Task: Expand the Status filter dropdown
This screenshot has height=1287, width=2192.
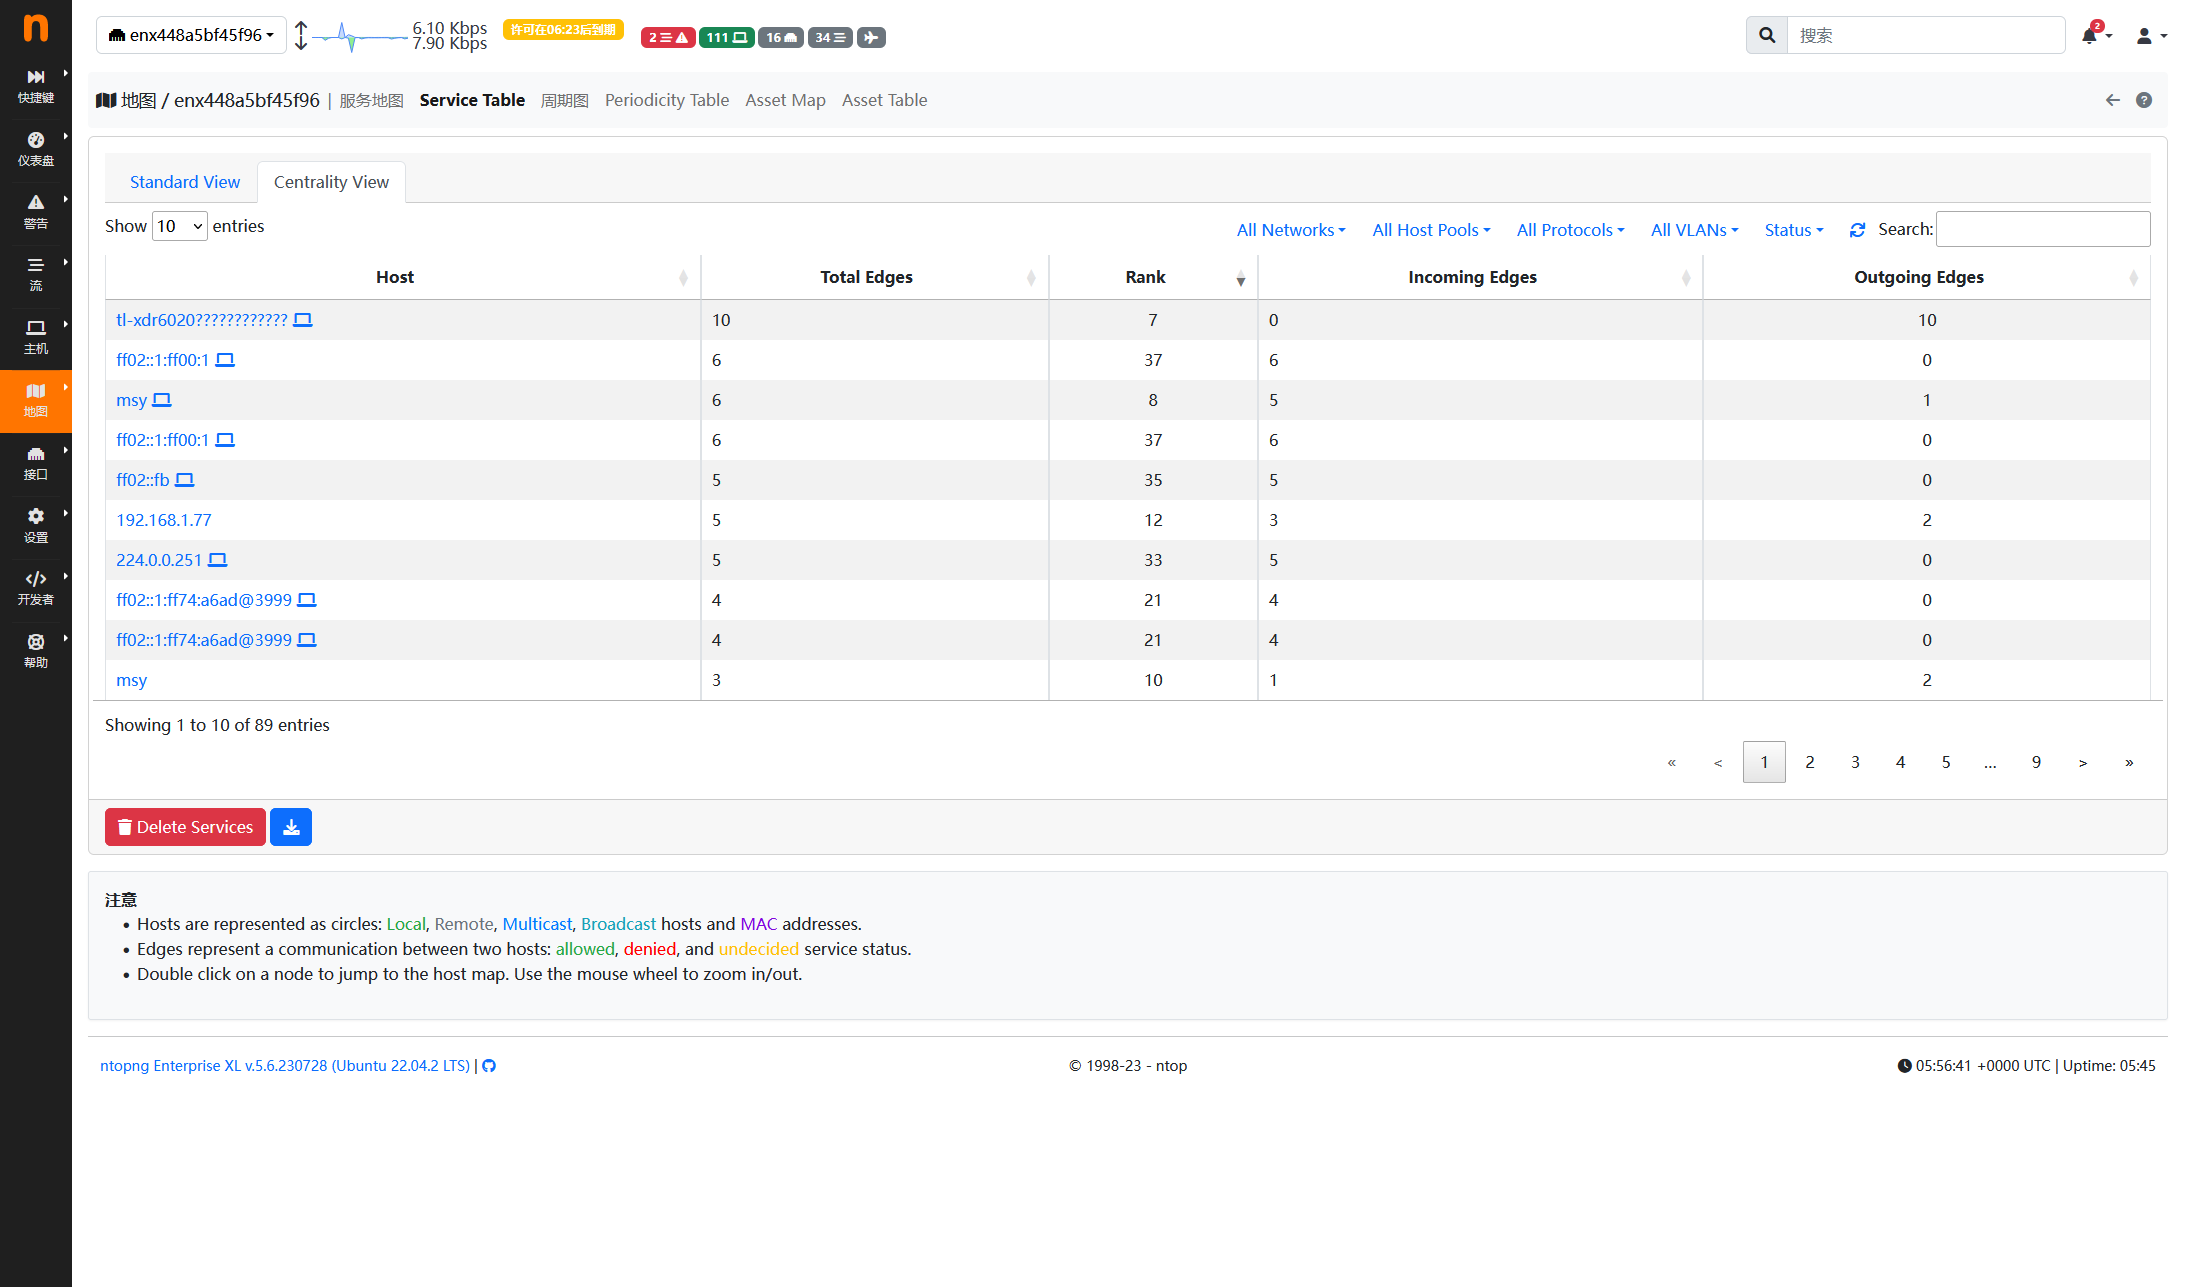Action: click(1794, 230)
